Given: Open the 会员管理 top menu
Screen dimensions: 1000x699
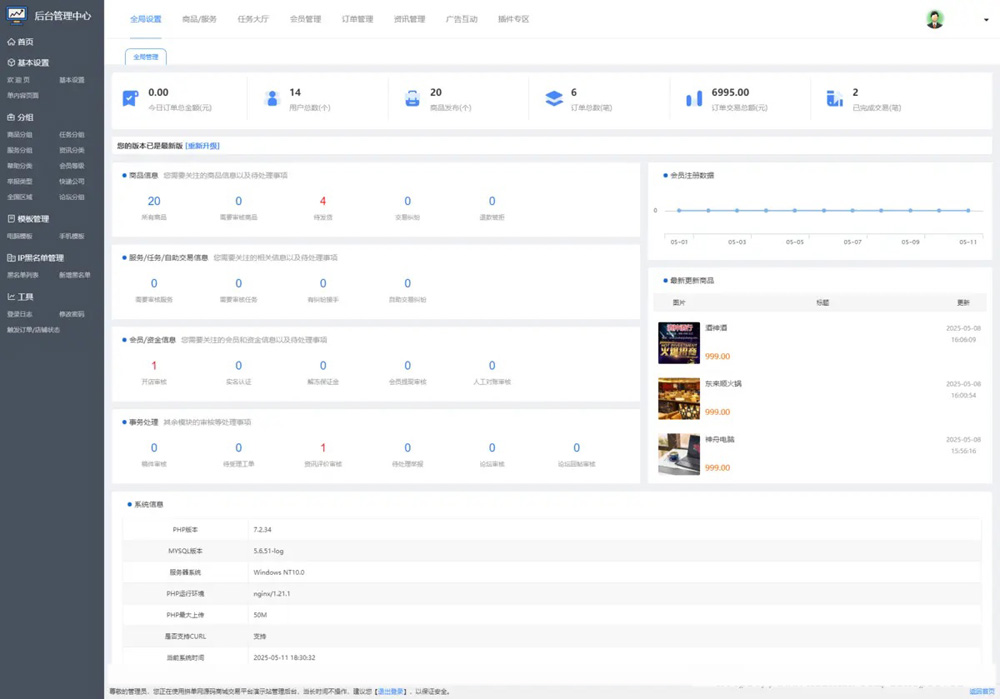Looking at the screenshot, I should [305, 19].
